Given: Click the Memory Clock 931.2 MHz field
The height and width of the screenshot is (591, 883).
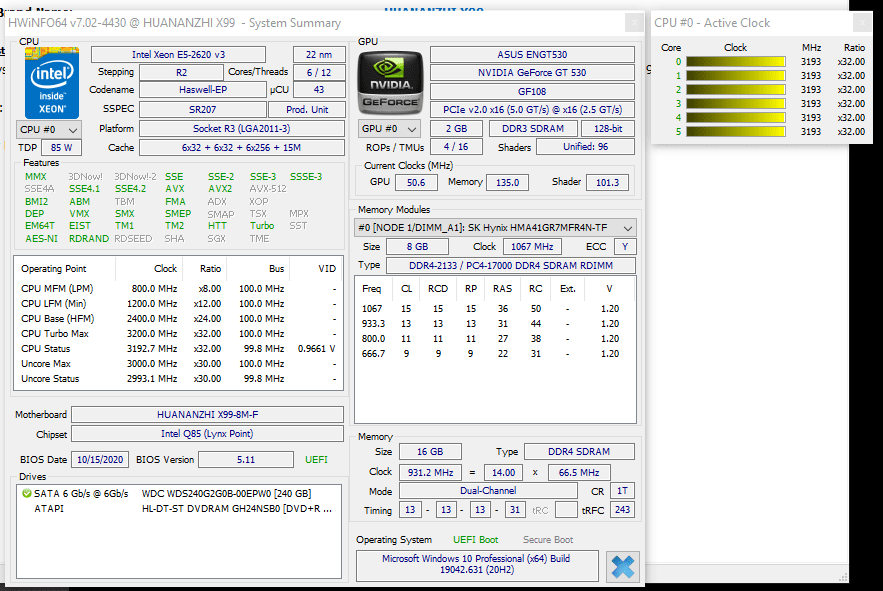Looking at the screenshot, I should pos(430,473).
